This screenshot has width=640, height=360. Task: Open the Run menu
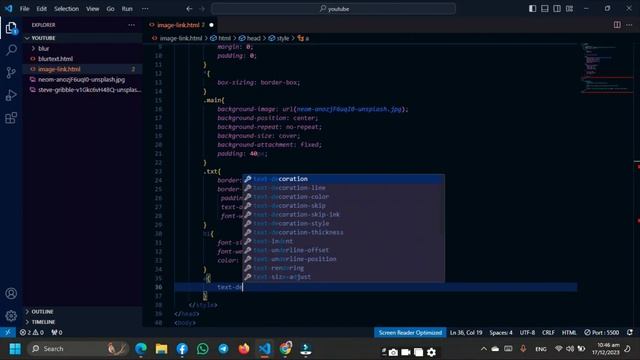point(127,9)
